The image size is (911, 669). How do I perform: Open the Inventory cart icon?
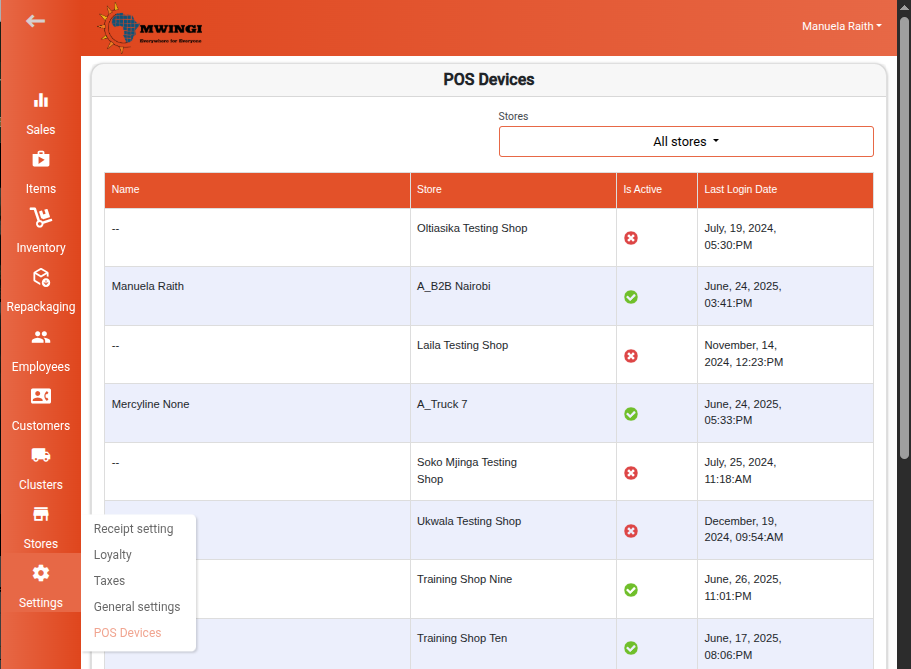click(41, 217)
